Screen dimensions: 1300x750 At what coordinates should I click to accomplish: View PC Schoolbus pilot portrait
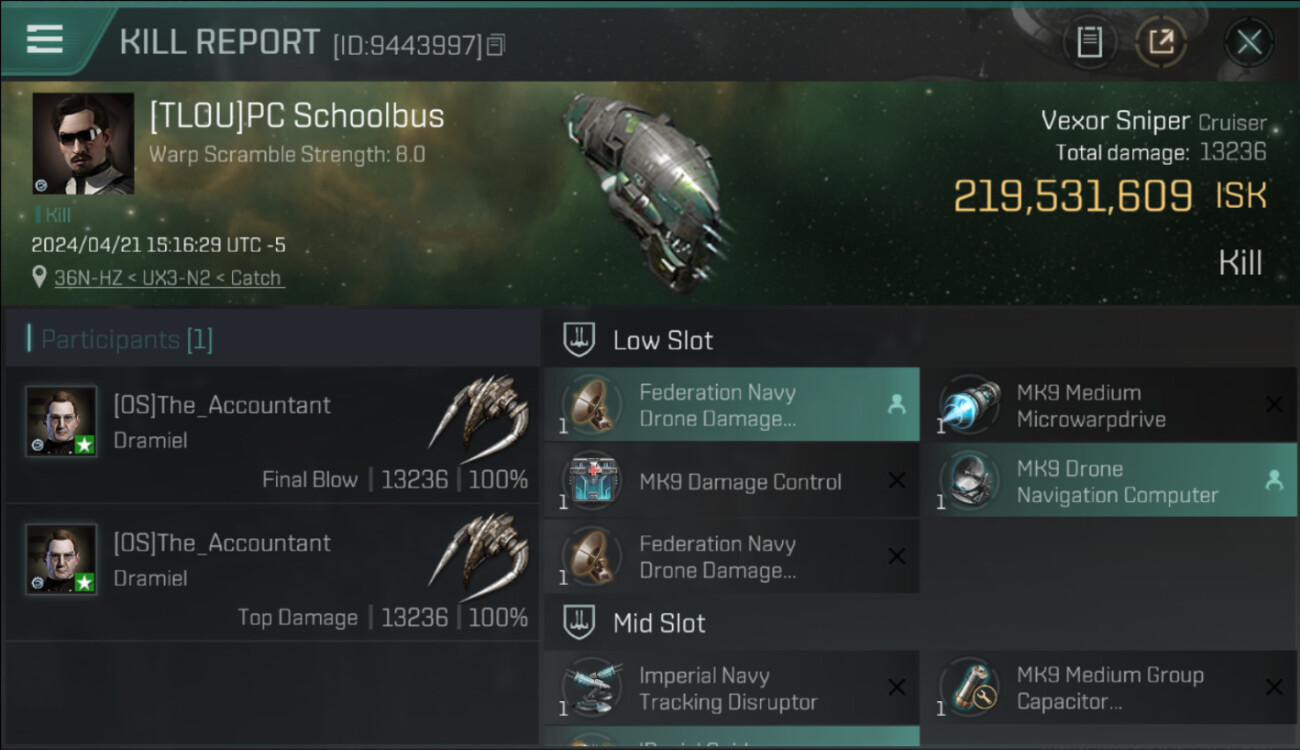(83, 143)
